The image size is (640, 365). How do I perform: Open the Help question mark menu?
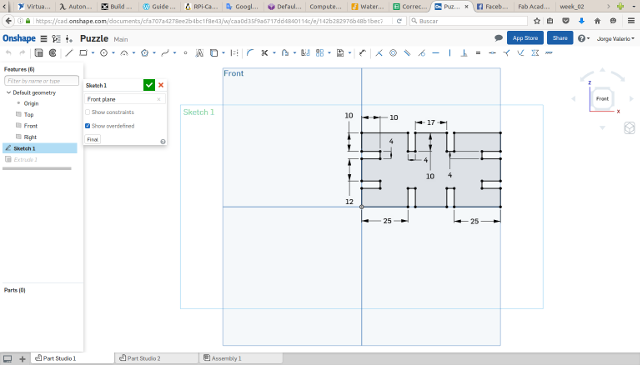pyautogui.click(x=583, y=38)
